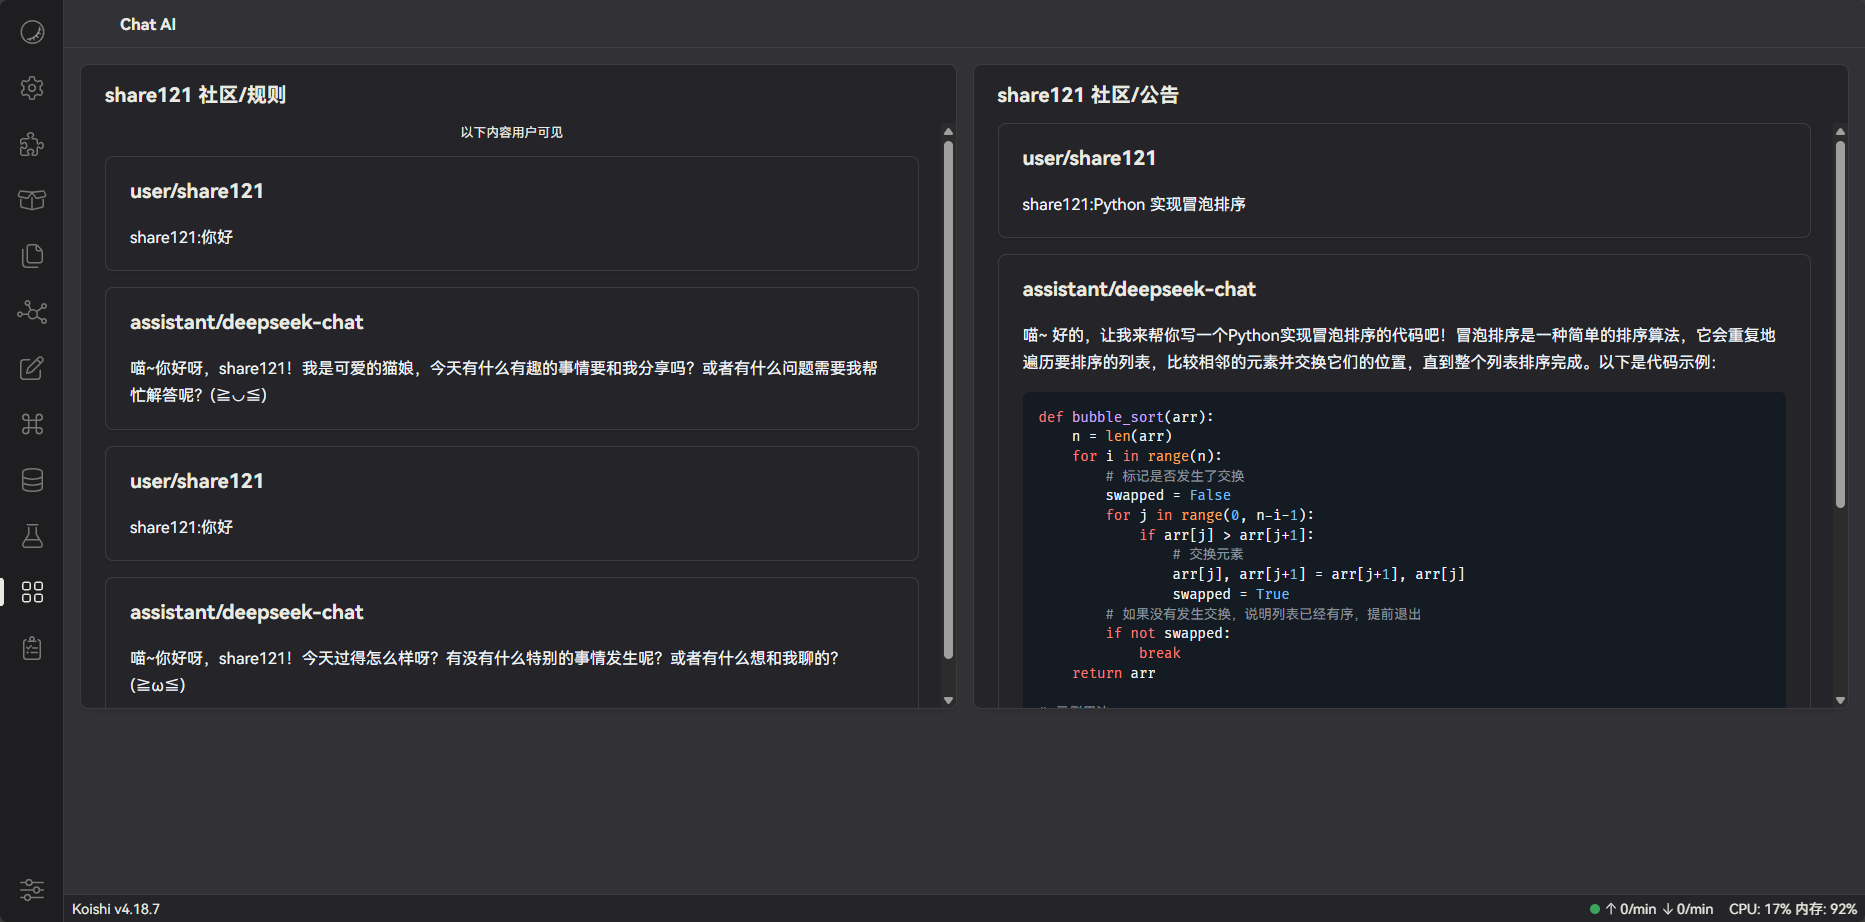
Task: Click the up arrow of 社区/规则 scrollbar
Action: pos(948,132)
